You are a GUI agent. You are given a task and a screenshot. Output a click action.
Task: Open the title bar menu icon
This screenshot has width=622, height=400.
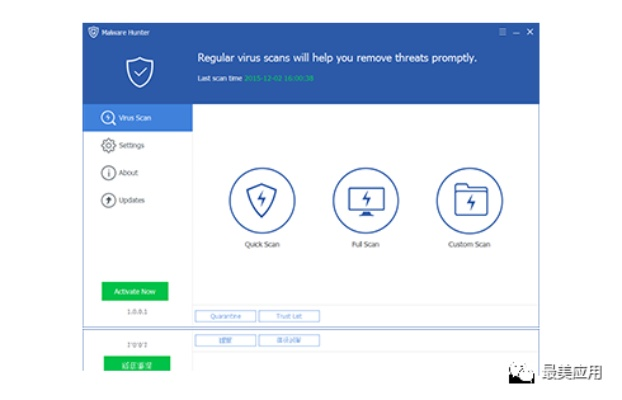click(503, 32)
